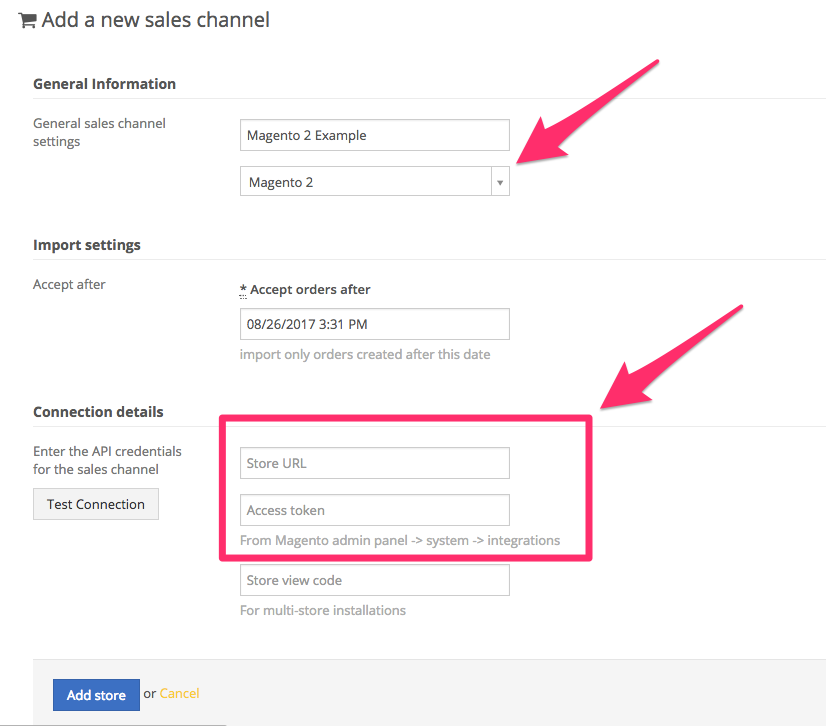
Task: Click the Magento 2 Example name field
Action: (375, 135)
